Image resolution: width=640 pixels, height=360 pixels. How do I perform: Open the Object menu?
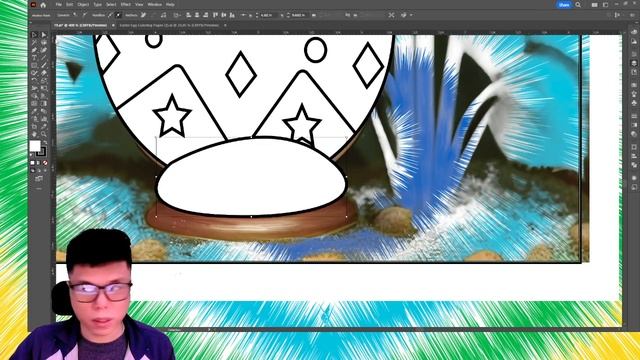[83, 4]
